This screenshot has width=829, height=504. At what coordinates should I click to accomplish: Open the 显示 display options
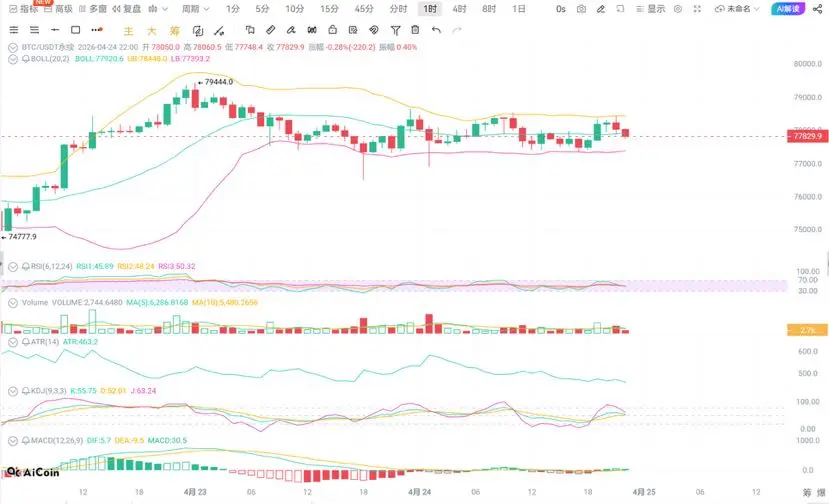click(650, 9)
